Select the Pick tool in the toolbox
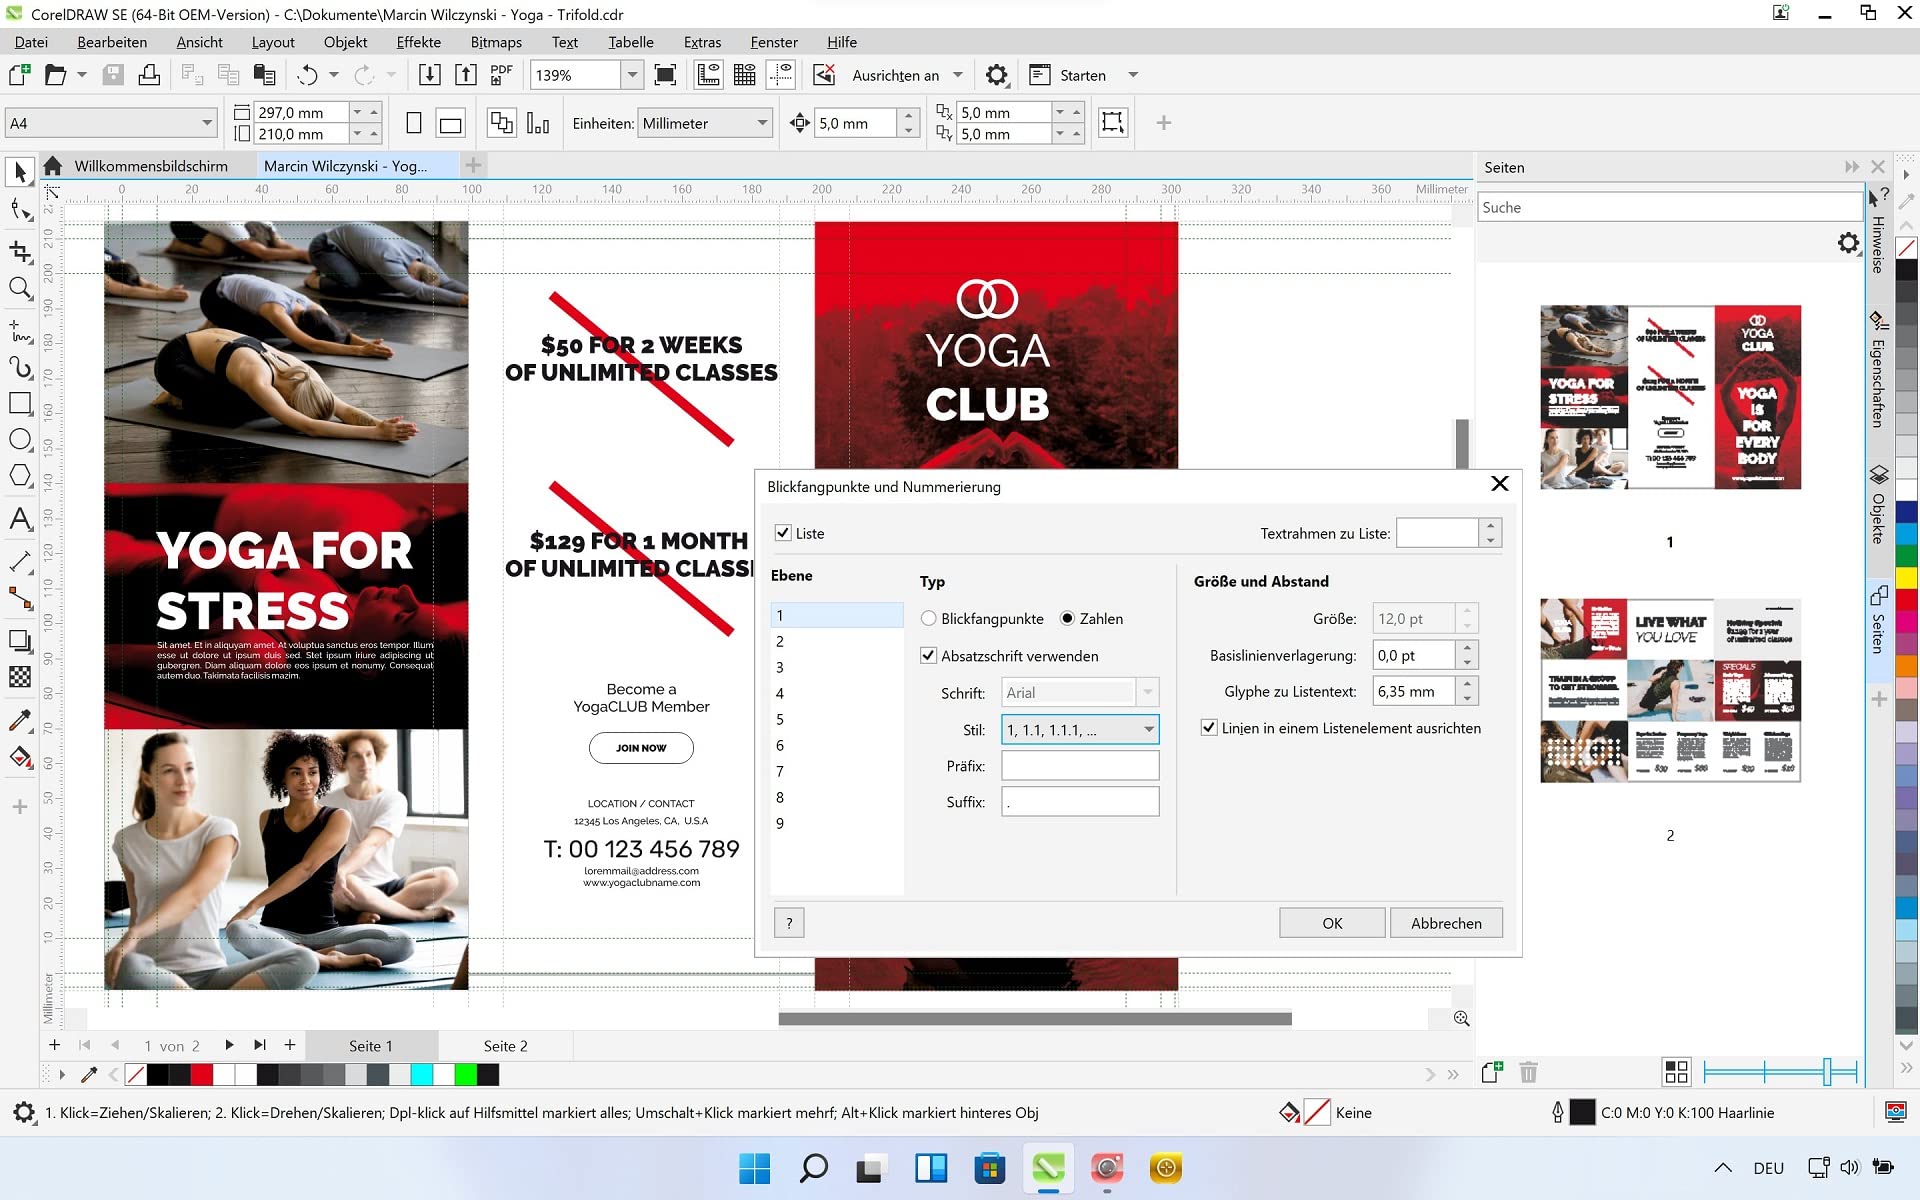Image resolution: width=1920 pixels, height=1200 pixels. [20, 173]
